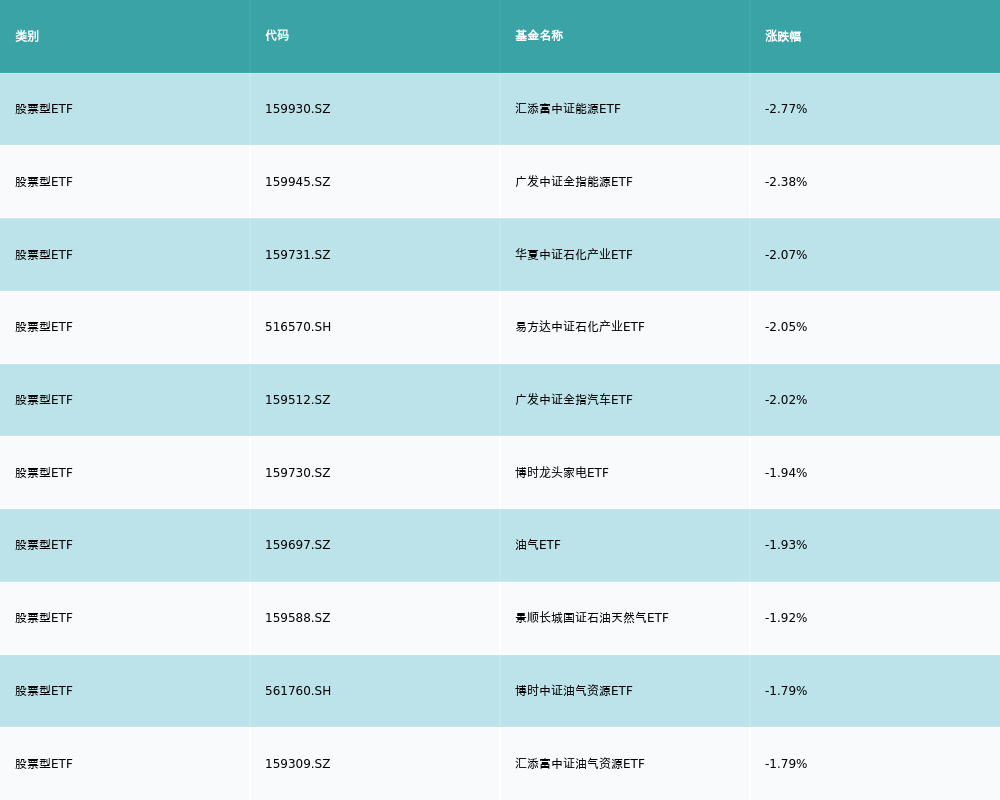Select the 基金名称 column header
This screenshot has height=800, width=1000.
coord(539,36)
